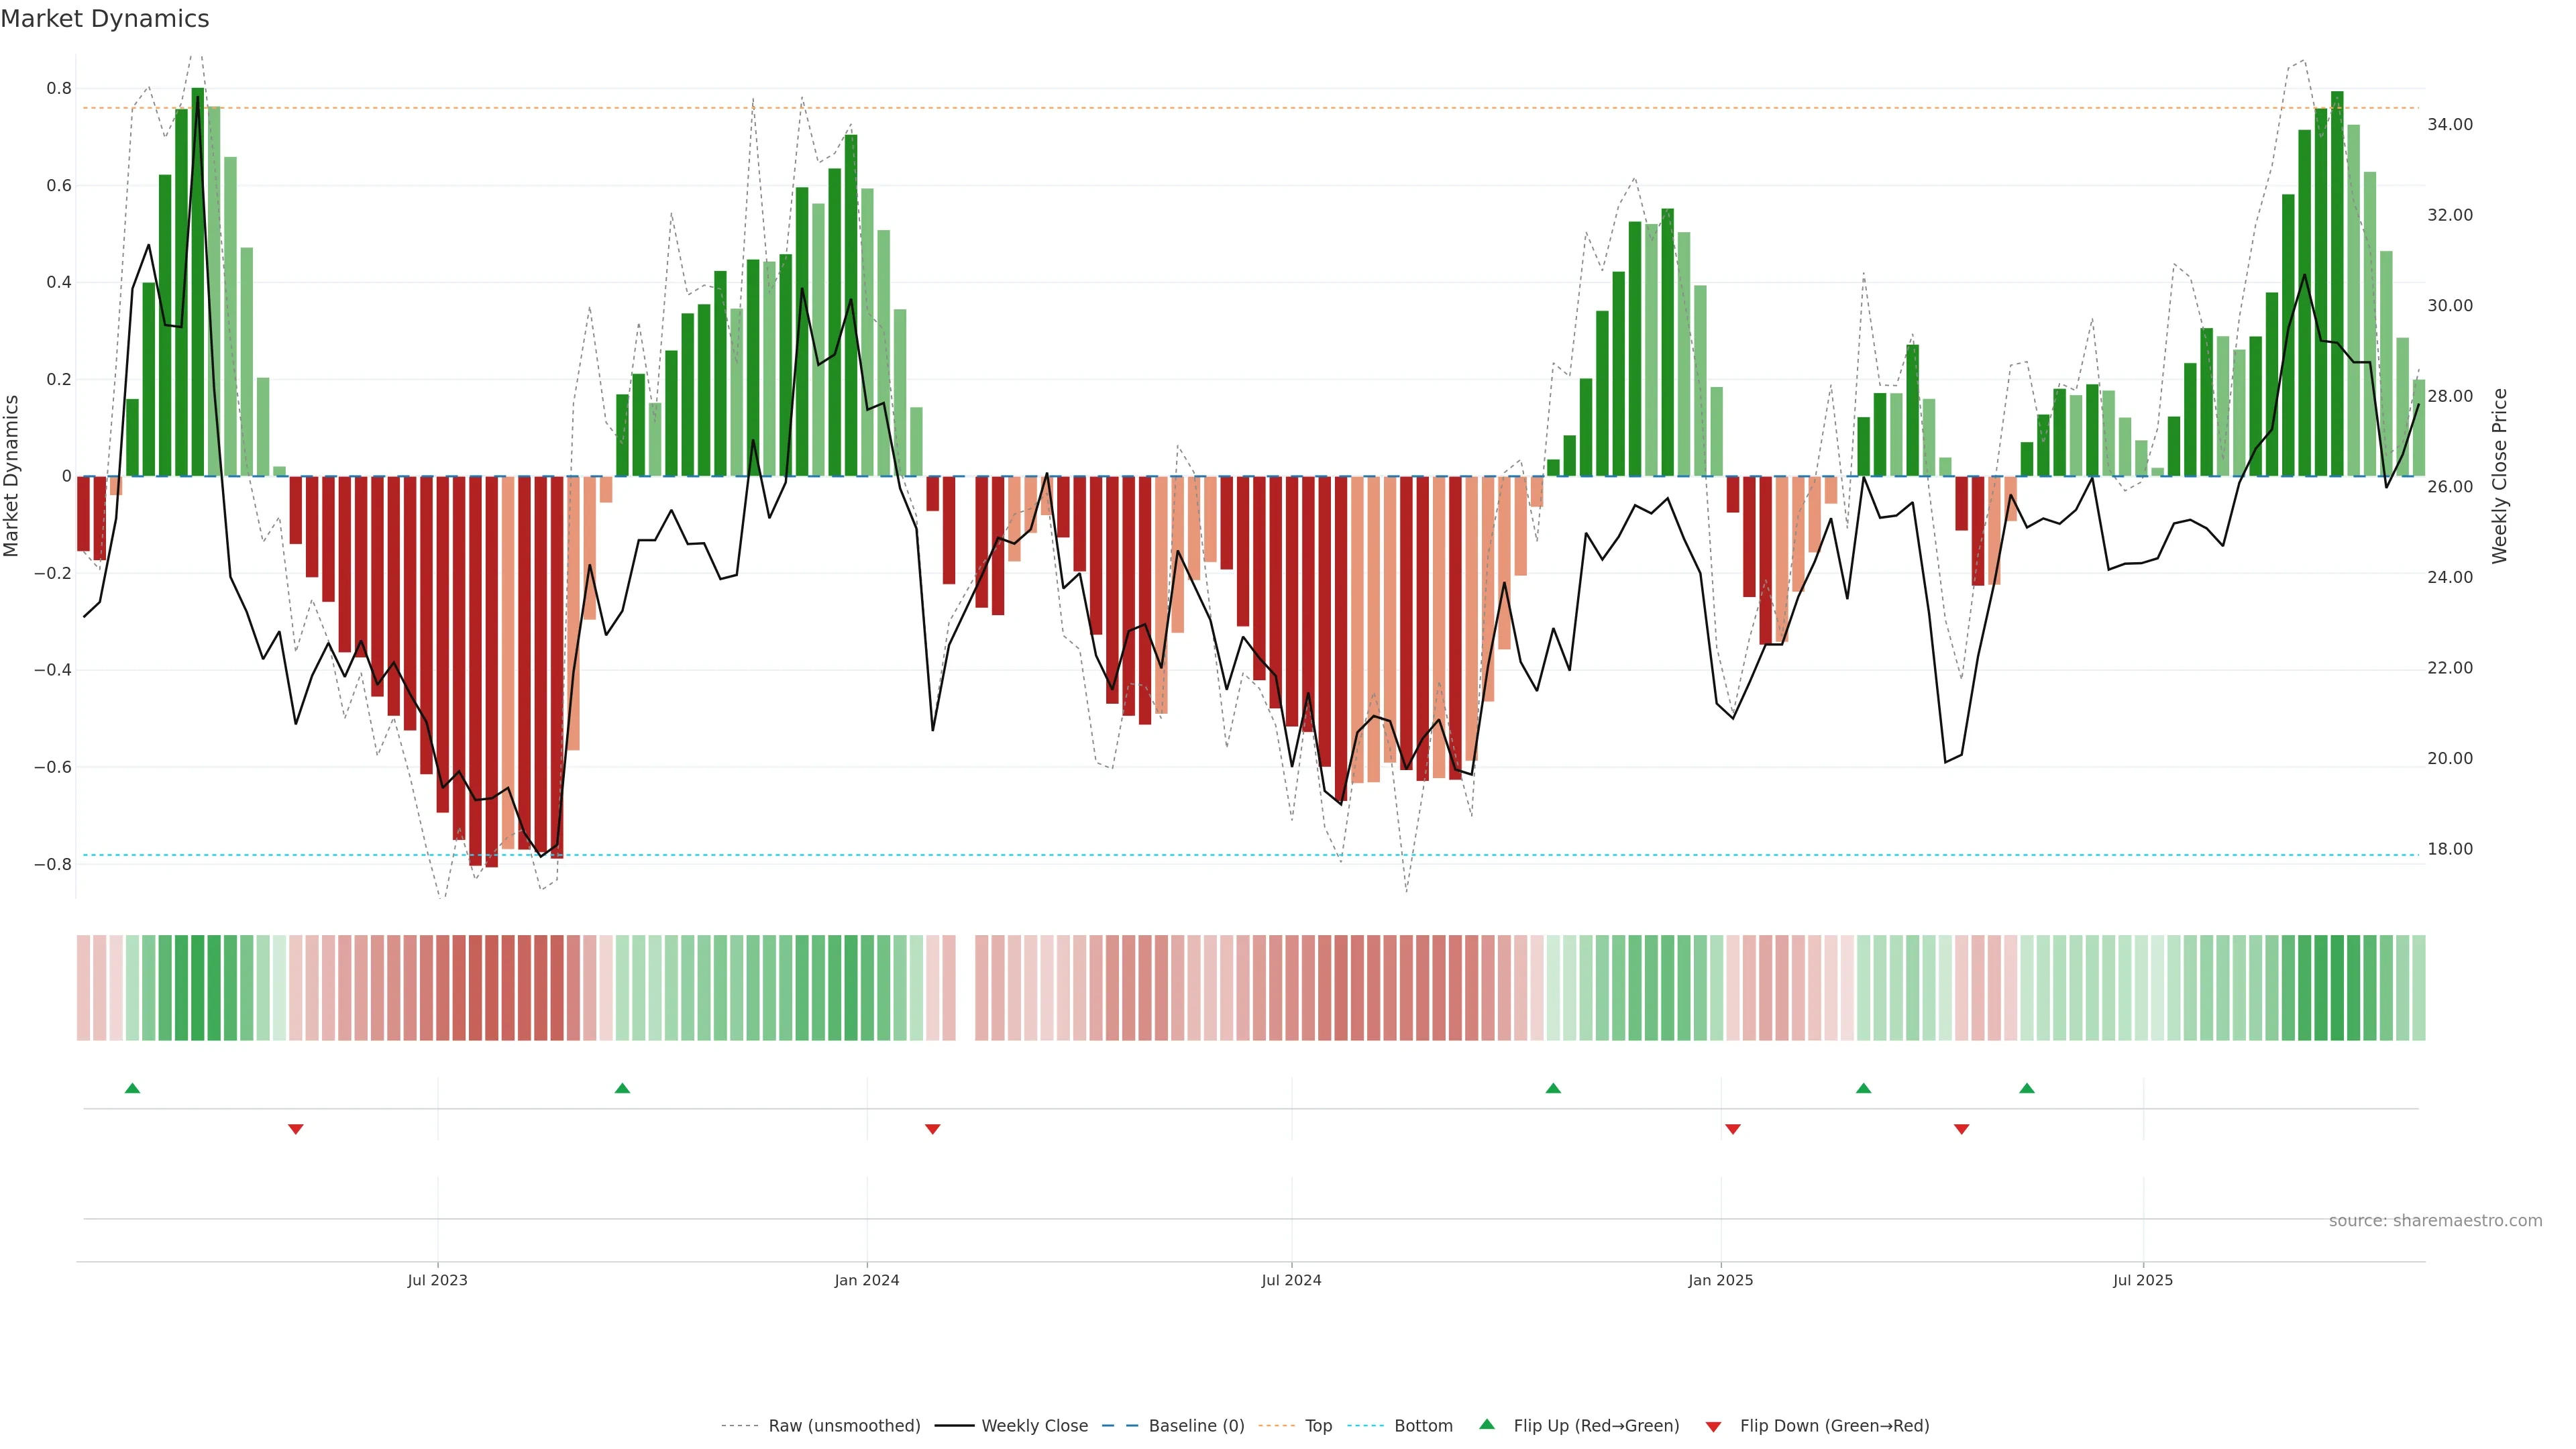Click the rightmost green flip-up triangle marker
The image size is (2576, 1449).
2026,1088
